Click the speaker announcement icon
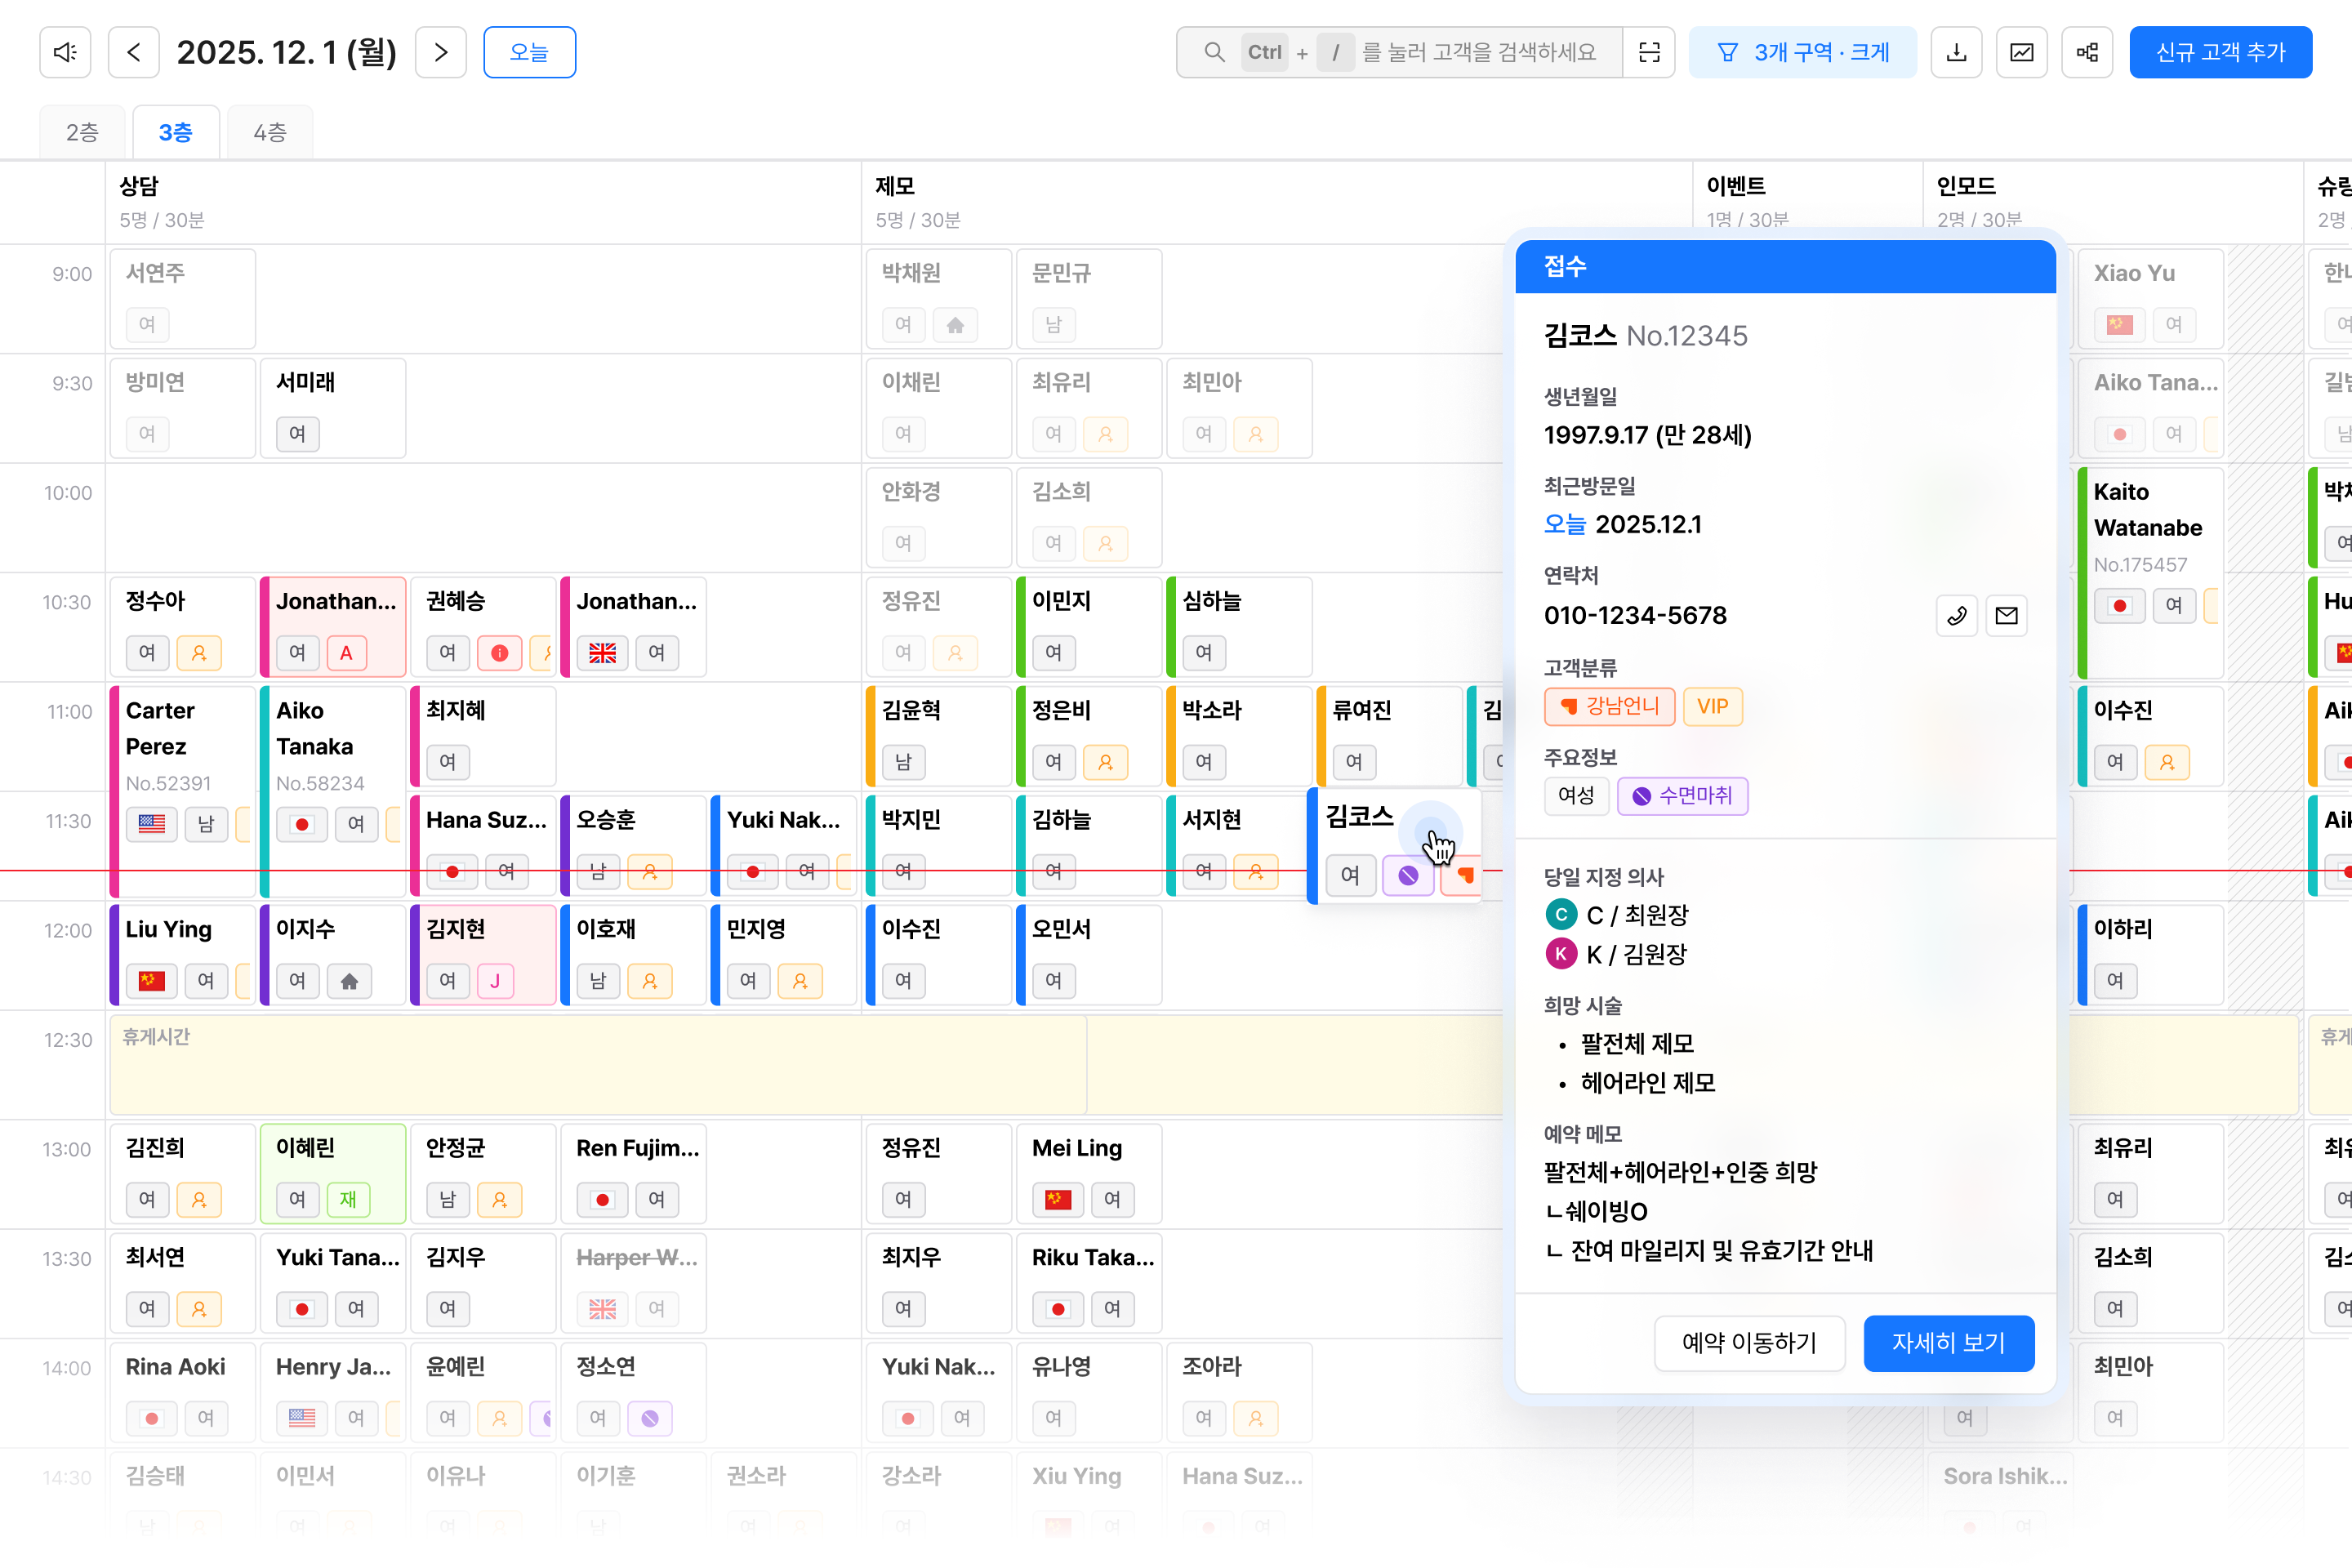Viewport: 2352px width, 1568px height. pos(65,52)
